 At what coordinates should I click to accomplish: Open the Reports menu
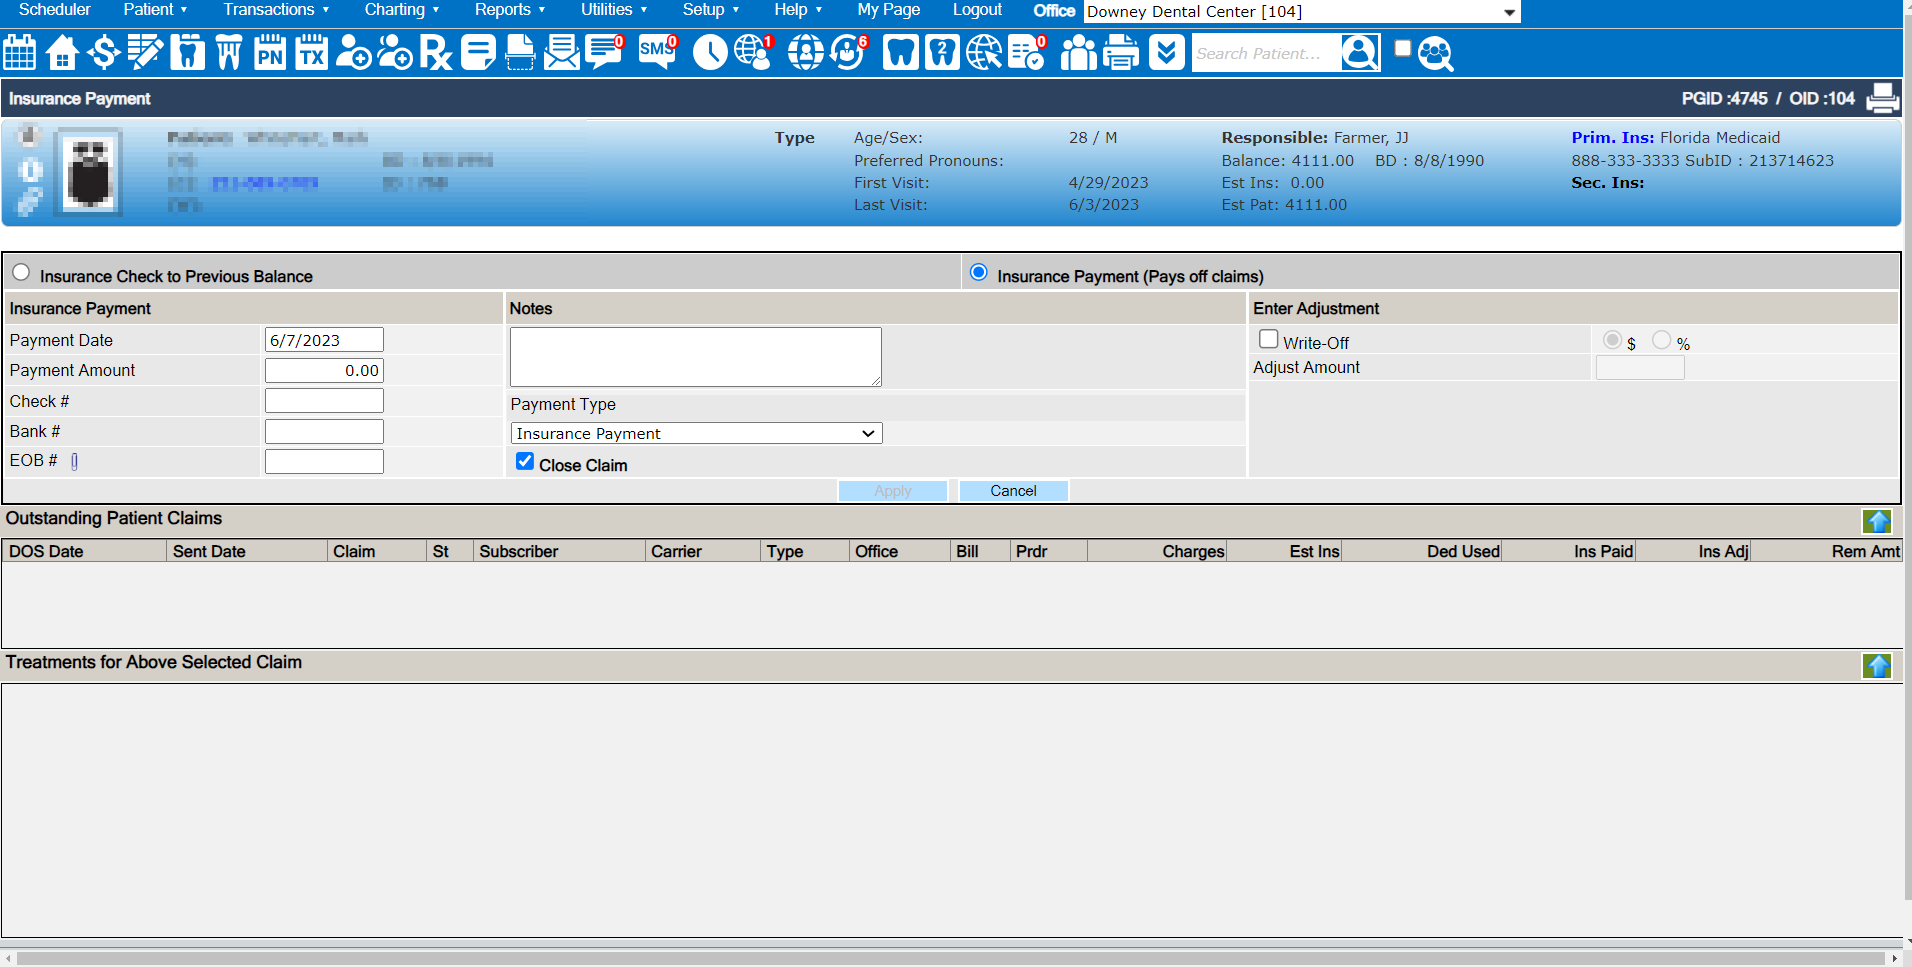(x=504, y=10)
